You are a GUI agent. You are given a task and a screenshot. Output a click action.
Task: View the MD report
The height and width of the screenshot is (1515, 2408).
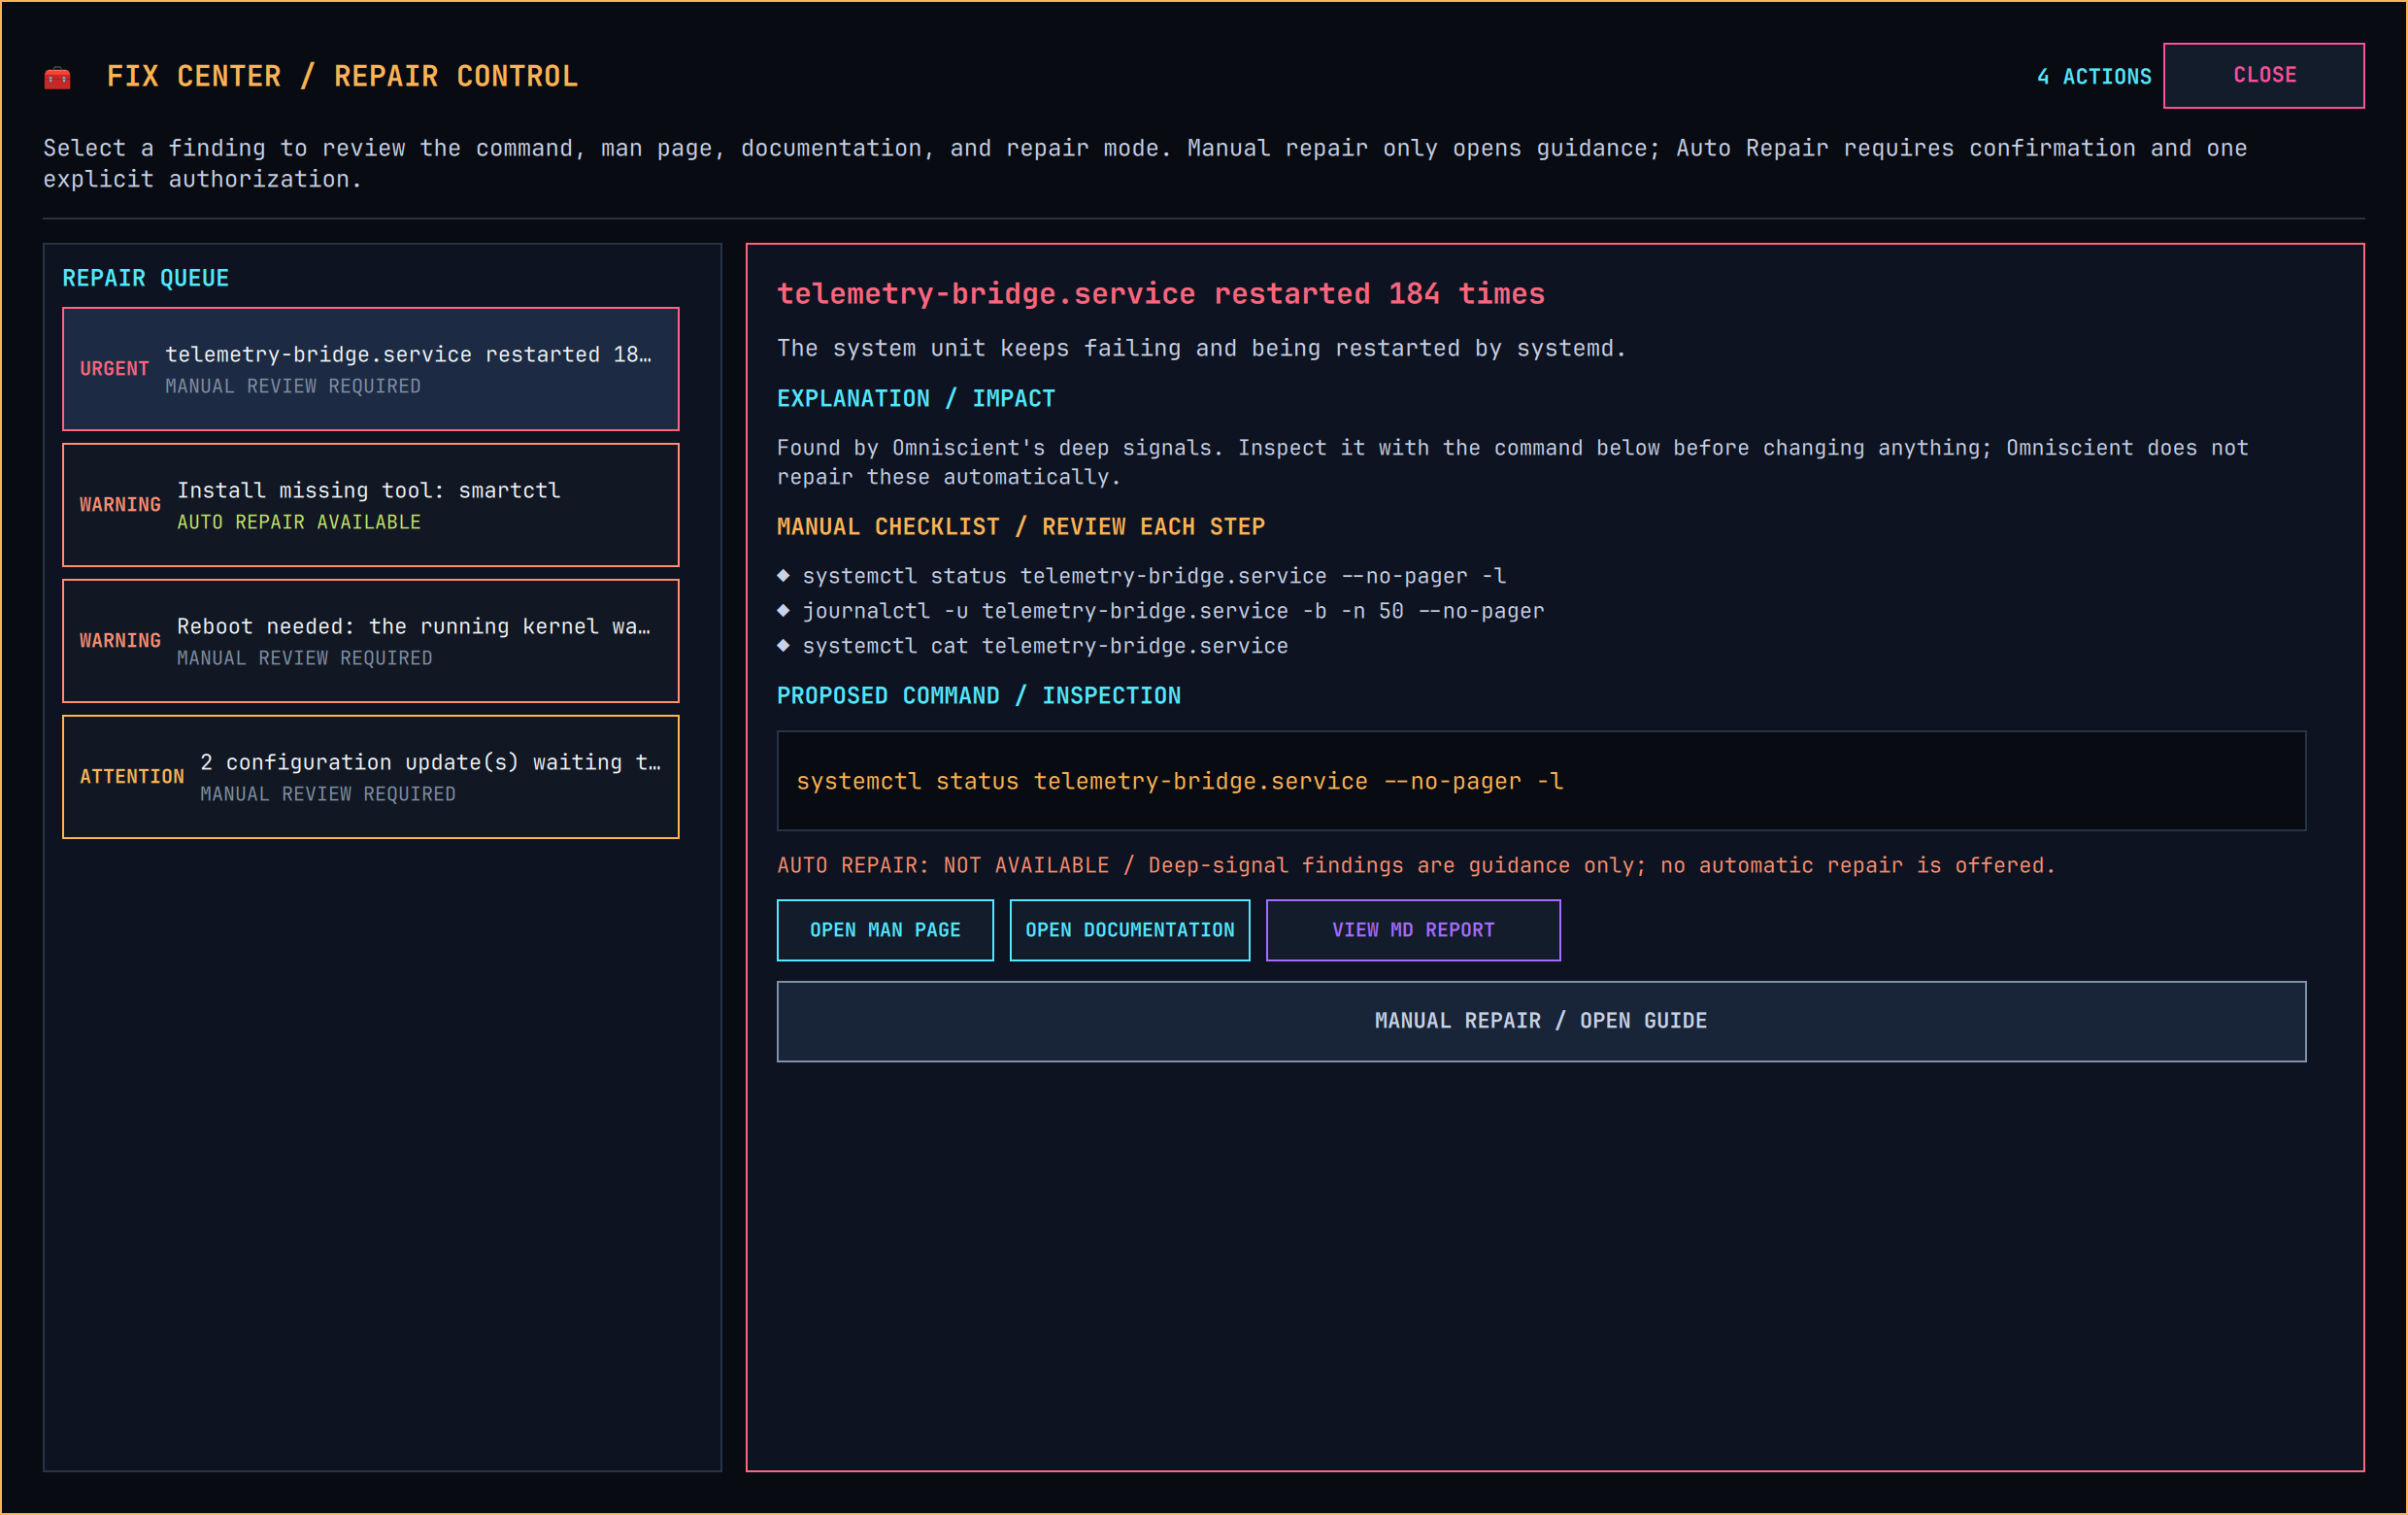(x=1413, y=930)
